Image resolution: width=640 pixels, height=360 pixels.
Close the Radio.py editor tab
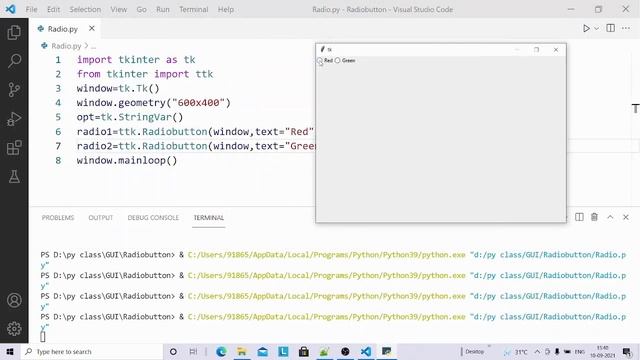pos(92,28)
